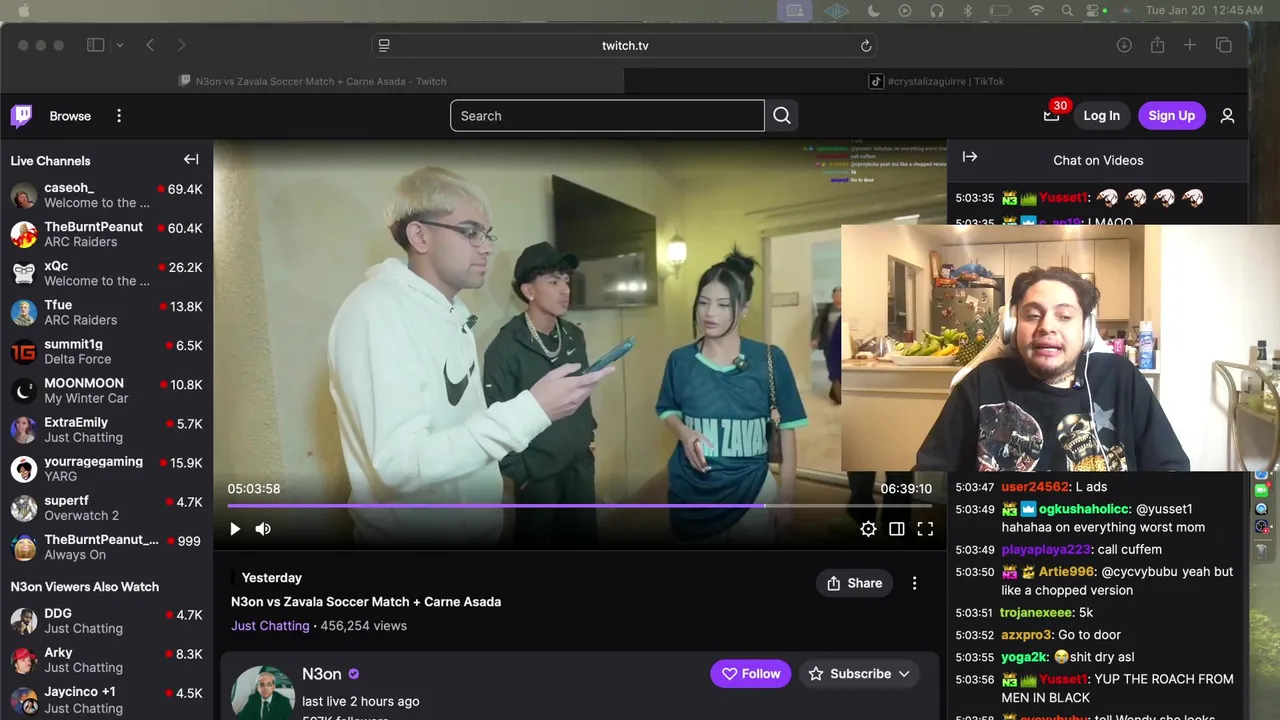This screenshot has height=720, width=1280.
Task: Open the Just Chatting category link
Action: click(270, 626)
